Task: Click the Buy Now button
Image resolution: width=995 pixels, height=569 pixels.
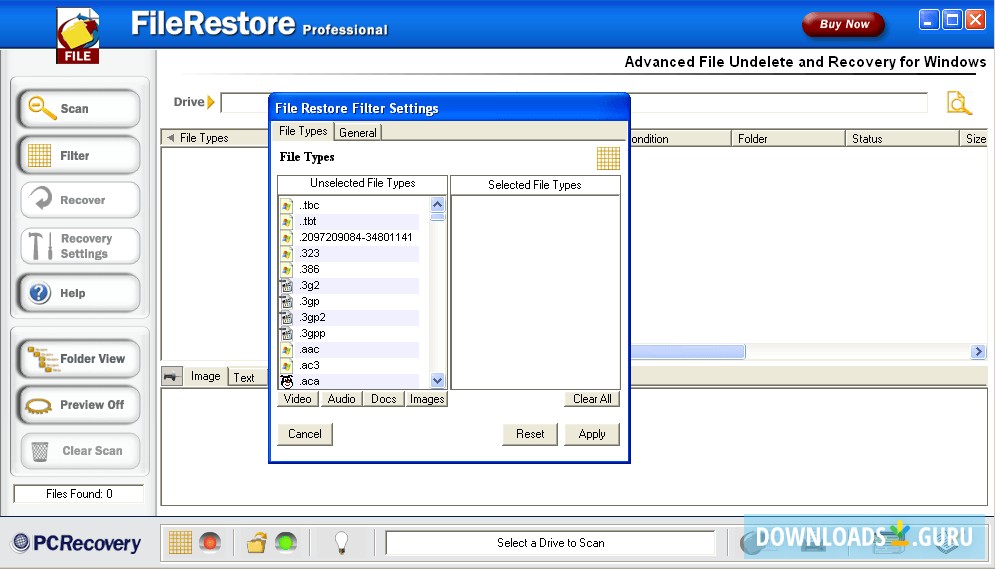Action: [843, 24]
